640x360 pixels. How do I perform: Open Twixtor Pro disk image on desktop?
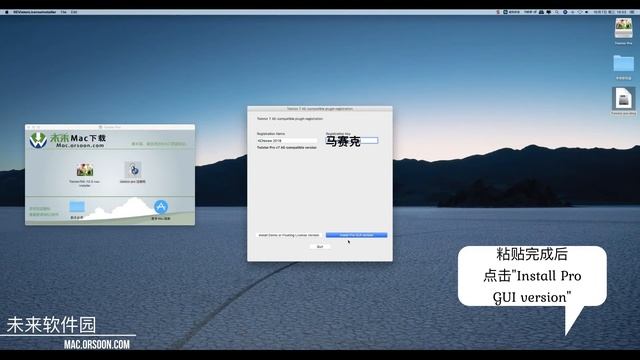coord(623,28)
